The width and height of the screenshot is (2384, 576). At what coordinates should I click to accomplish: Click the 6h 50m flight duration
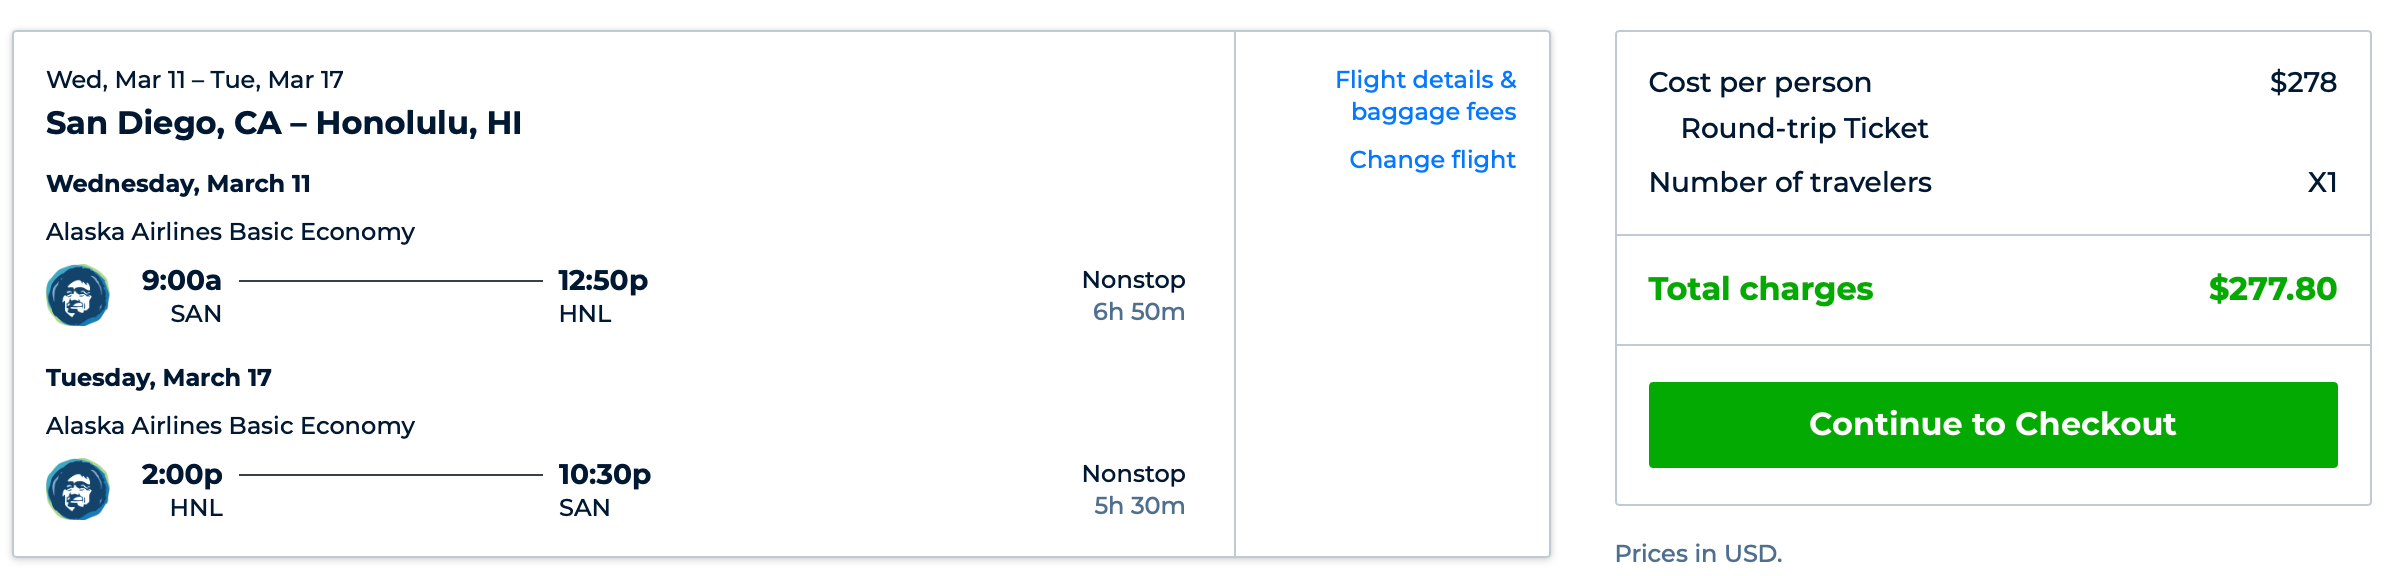click(x=1138, y=312)
